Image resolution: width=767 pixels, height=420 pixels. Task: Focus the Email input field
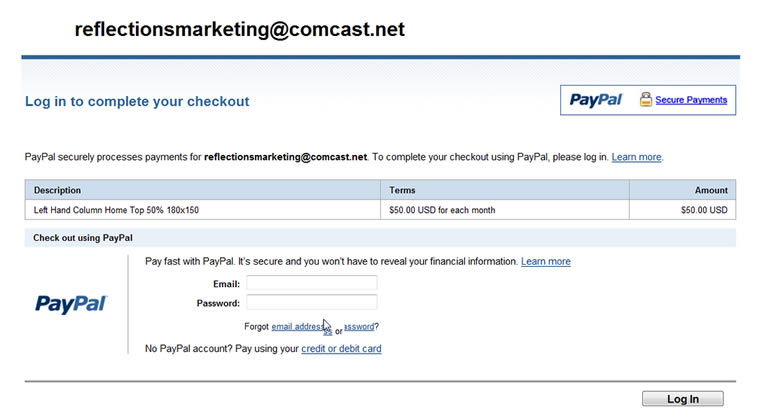click(x=312, y=283)
